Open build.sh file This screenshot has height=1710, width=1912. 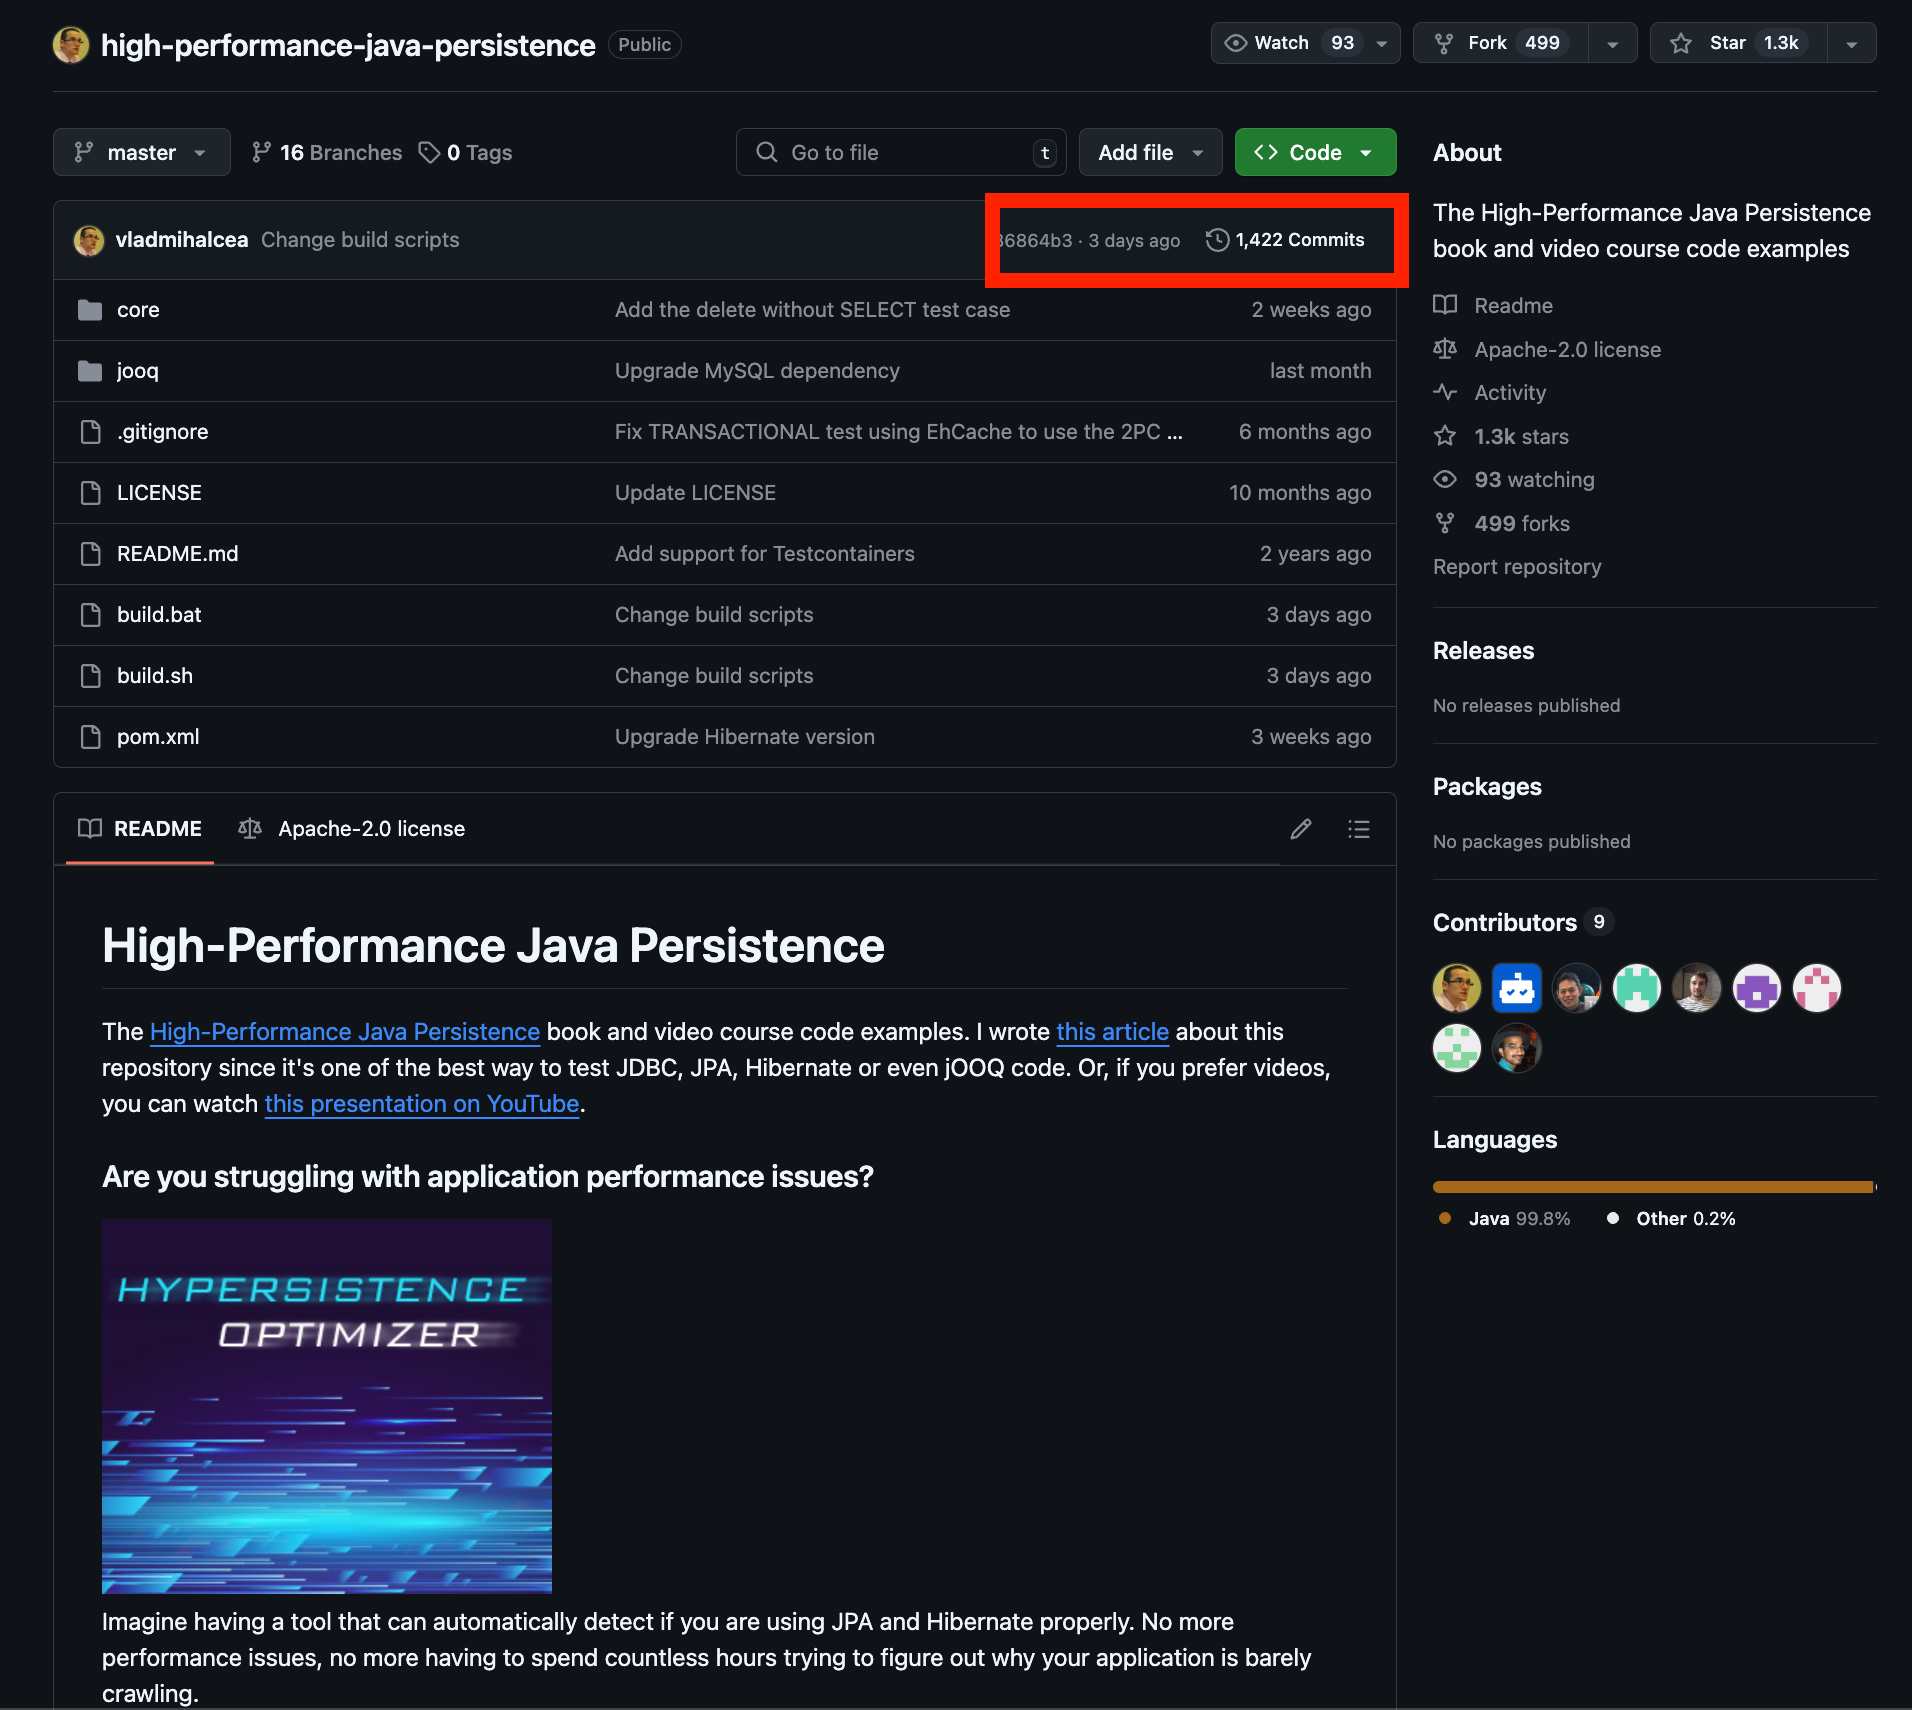[x=155, y=676]
